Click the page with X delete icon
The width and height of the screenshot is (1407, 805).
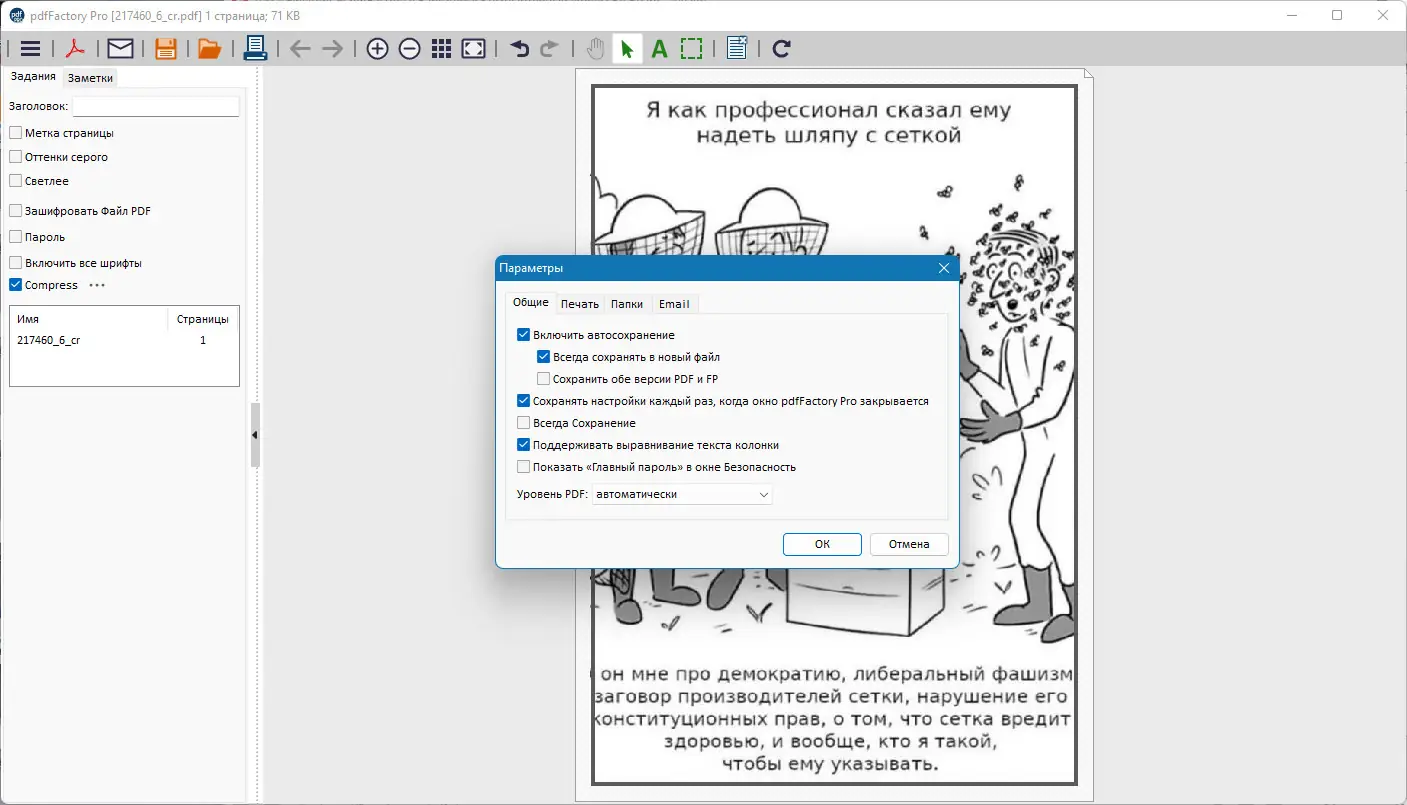(737, 48)
